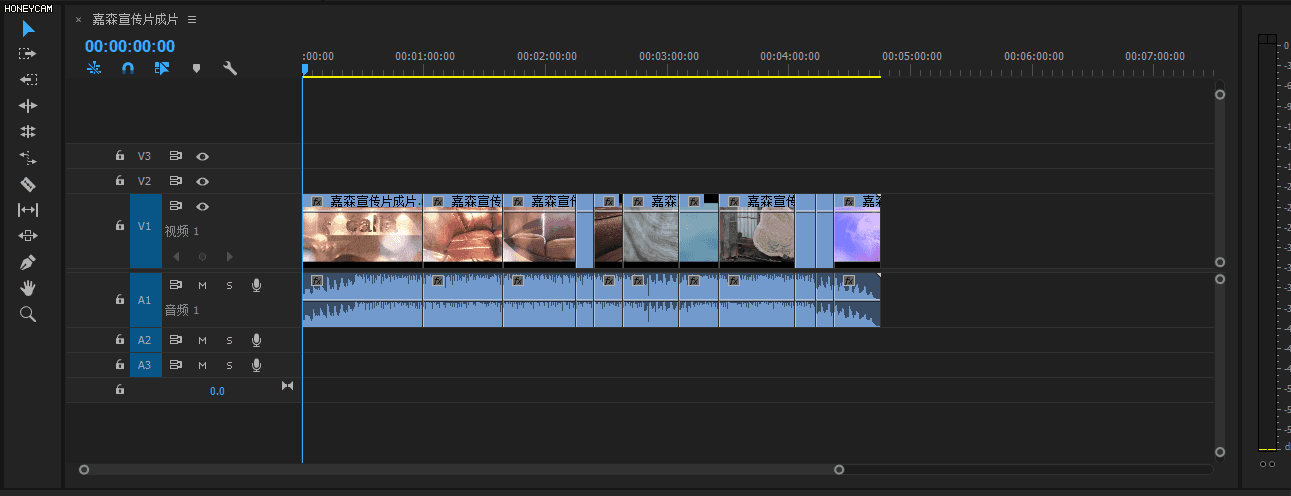Select the Ripple Edit tool
This screenshot has width=1291, height=496.
pyautogui.click(x=28, y=106)
